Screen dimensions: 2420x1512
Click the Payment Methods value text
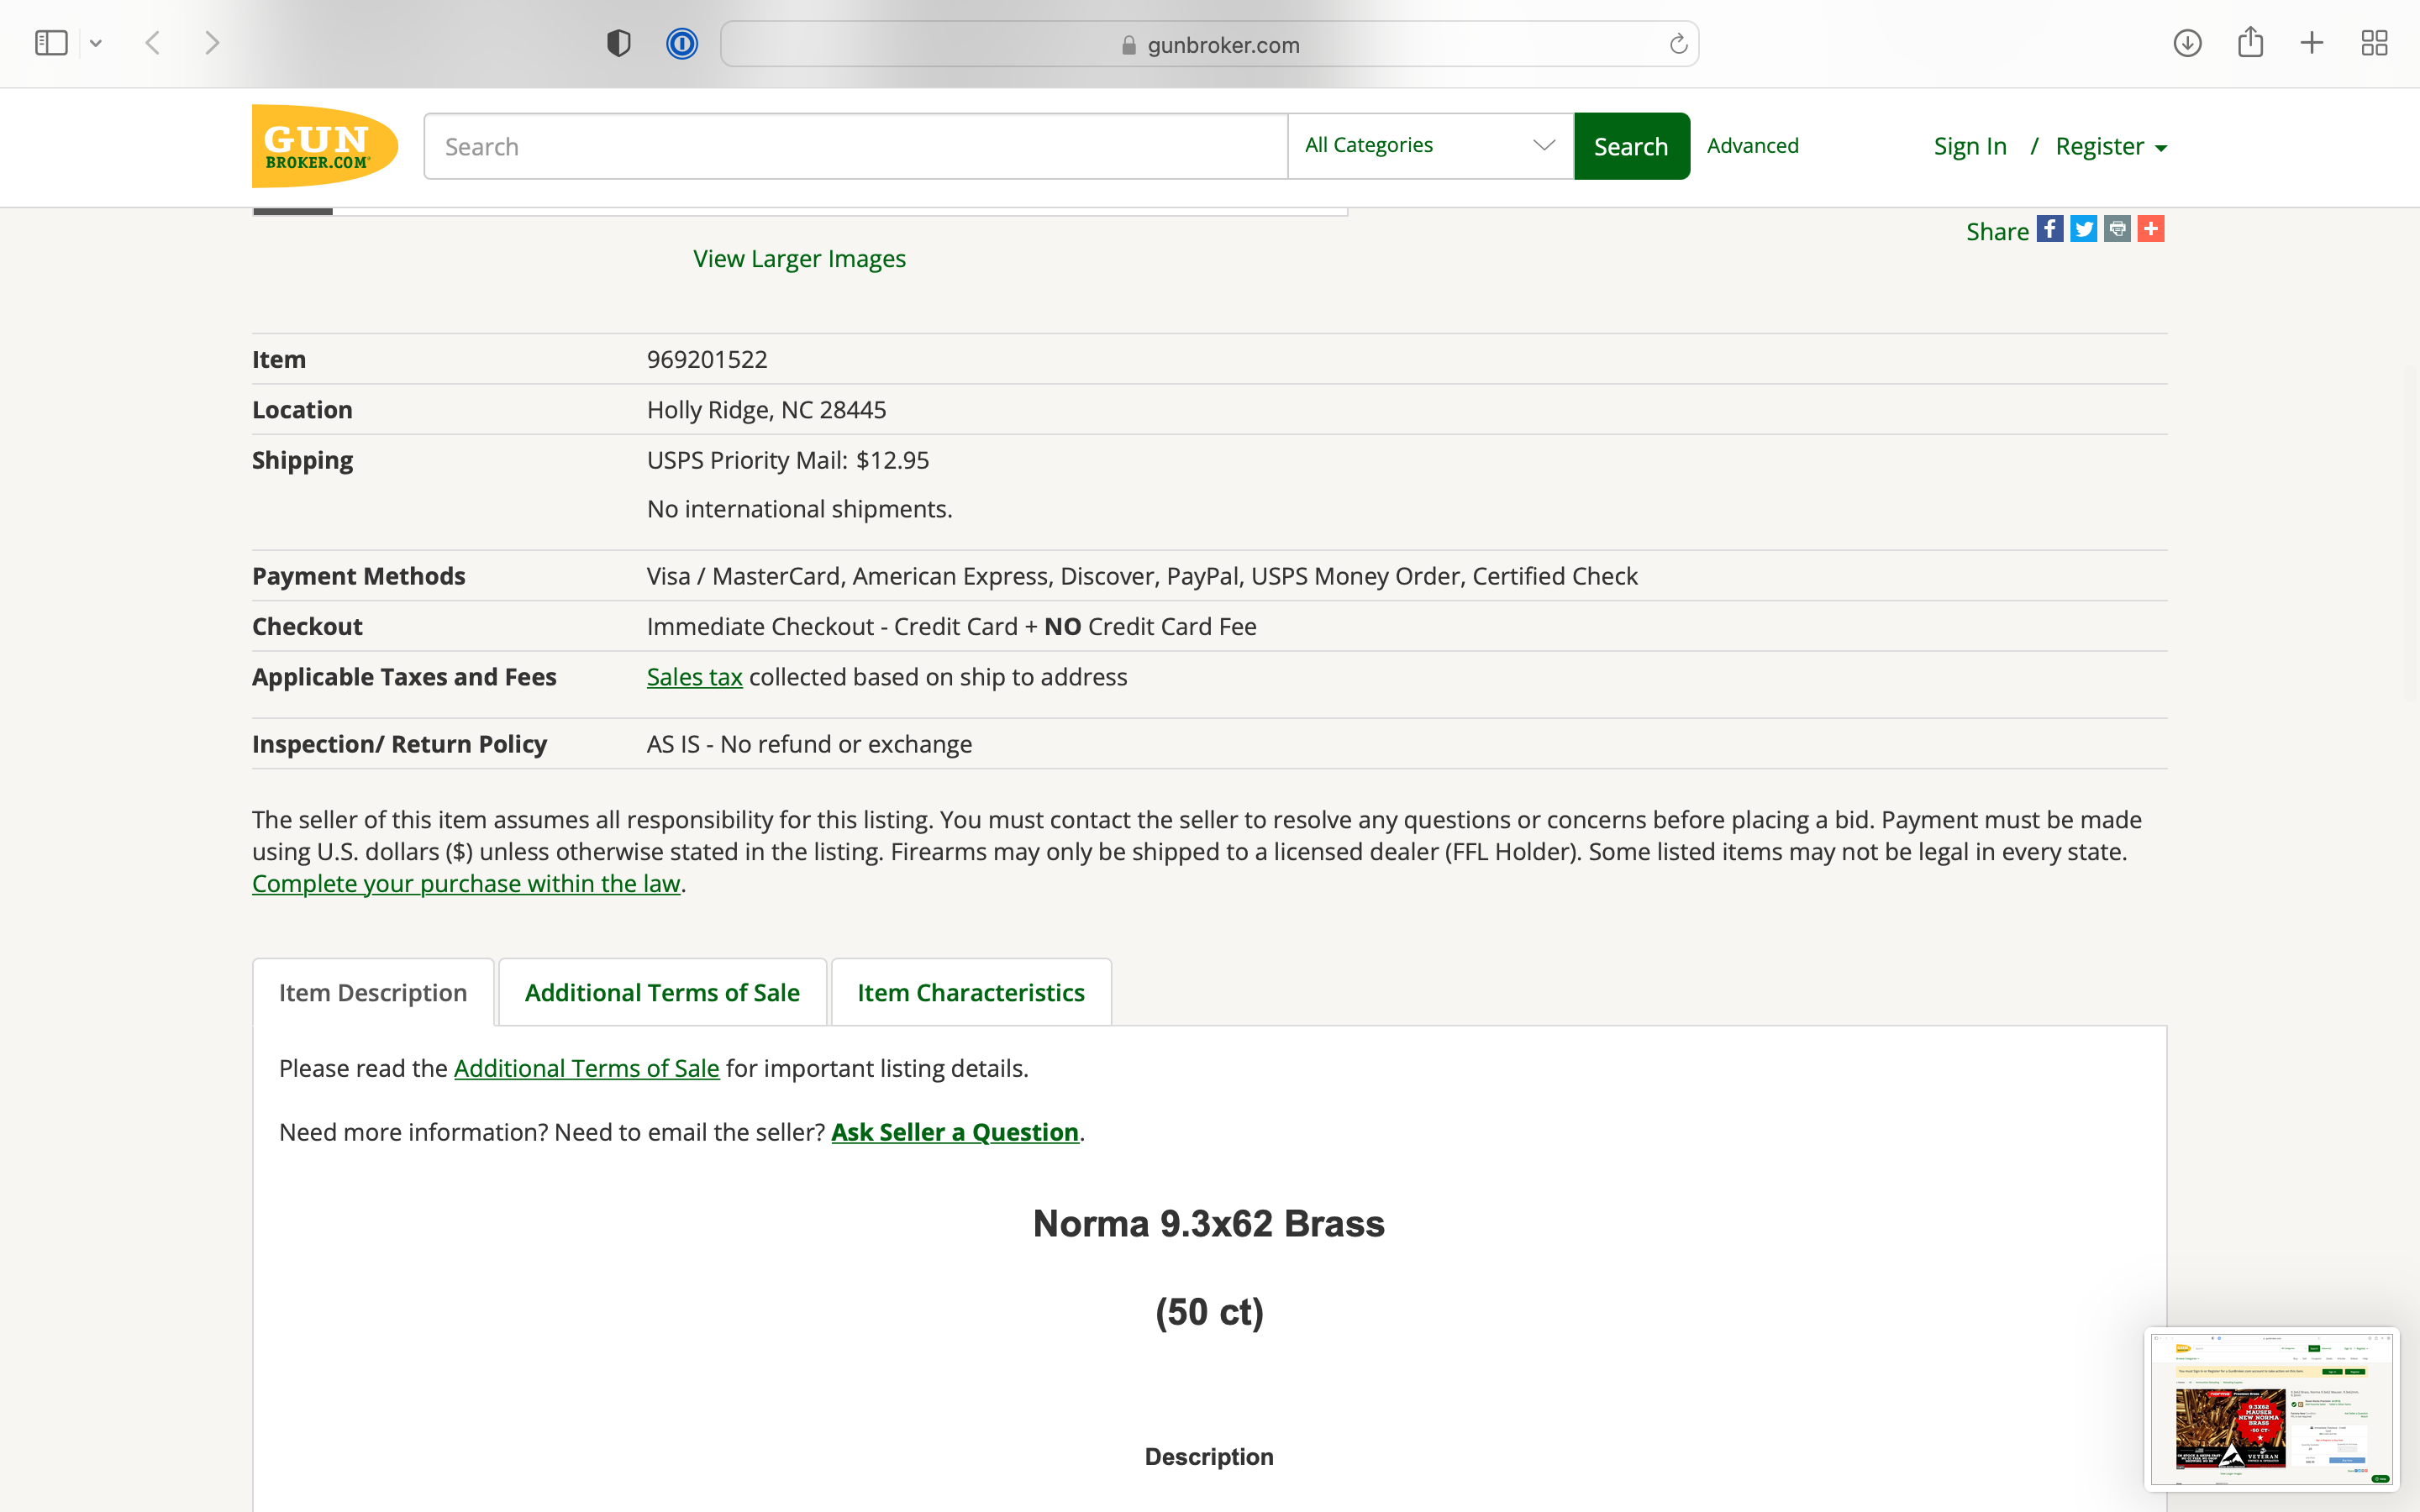coord(1142,576)
